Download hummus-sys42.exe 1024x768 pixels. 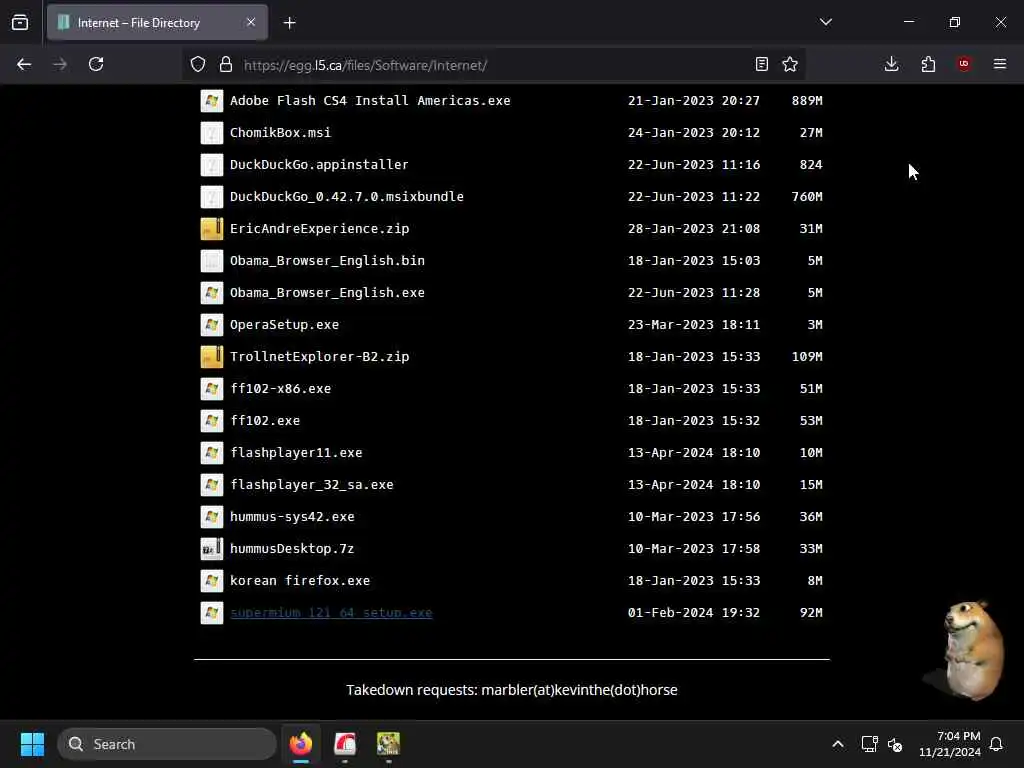[292, 517]
